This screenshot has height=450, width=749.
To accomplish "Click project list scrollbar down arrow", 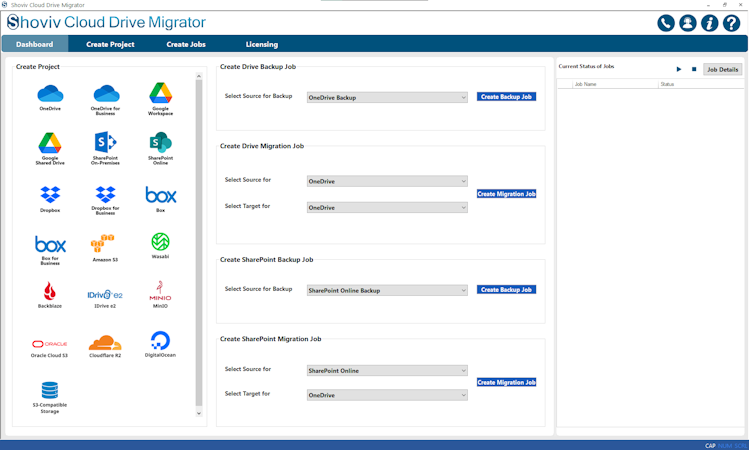I will [199, 413].
